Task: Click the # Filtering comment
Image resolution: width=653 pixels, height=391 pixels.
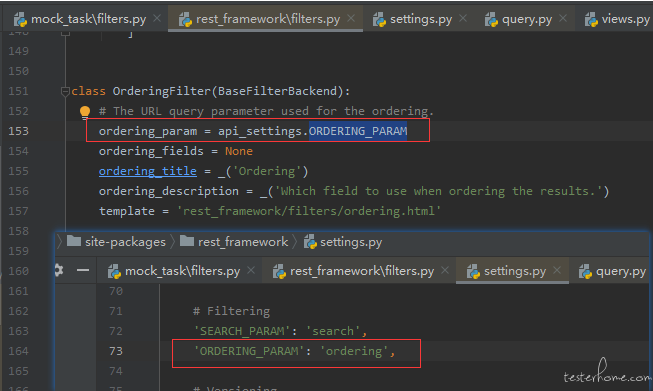Action: [x=231, y=311]
